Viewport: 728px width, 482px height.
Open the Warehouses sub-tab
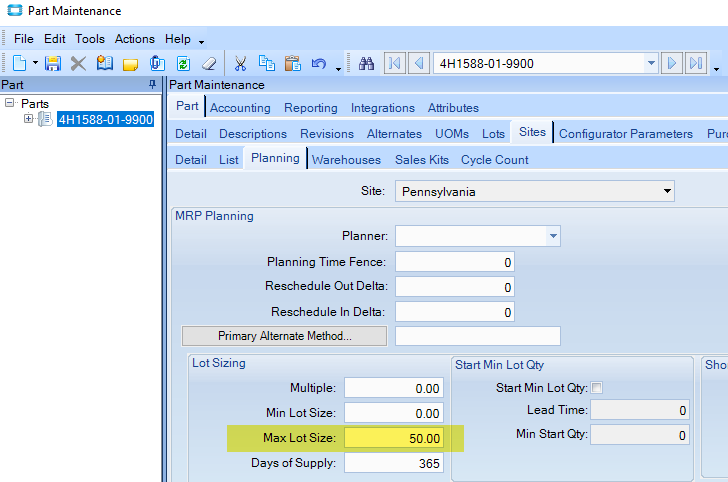[x=346, y=160]
